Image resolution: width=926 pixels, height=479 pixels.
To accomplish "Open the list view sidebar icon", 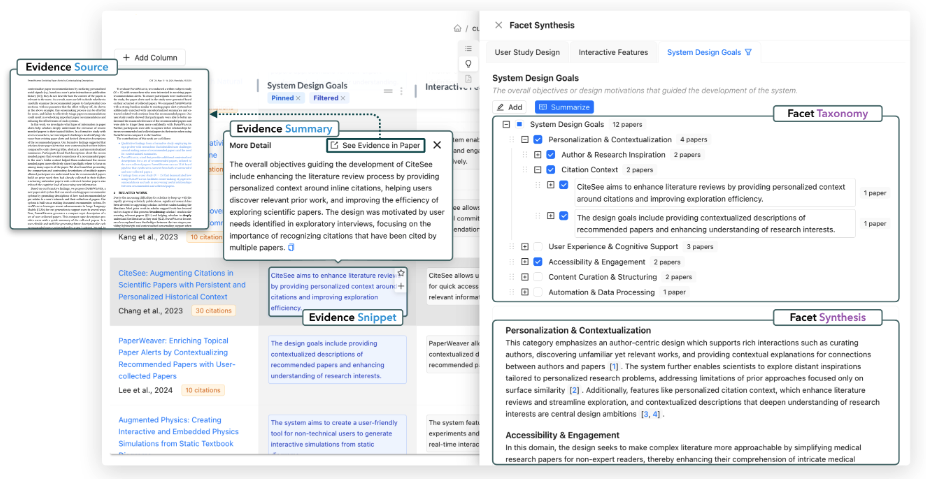I will click(468, 48).
